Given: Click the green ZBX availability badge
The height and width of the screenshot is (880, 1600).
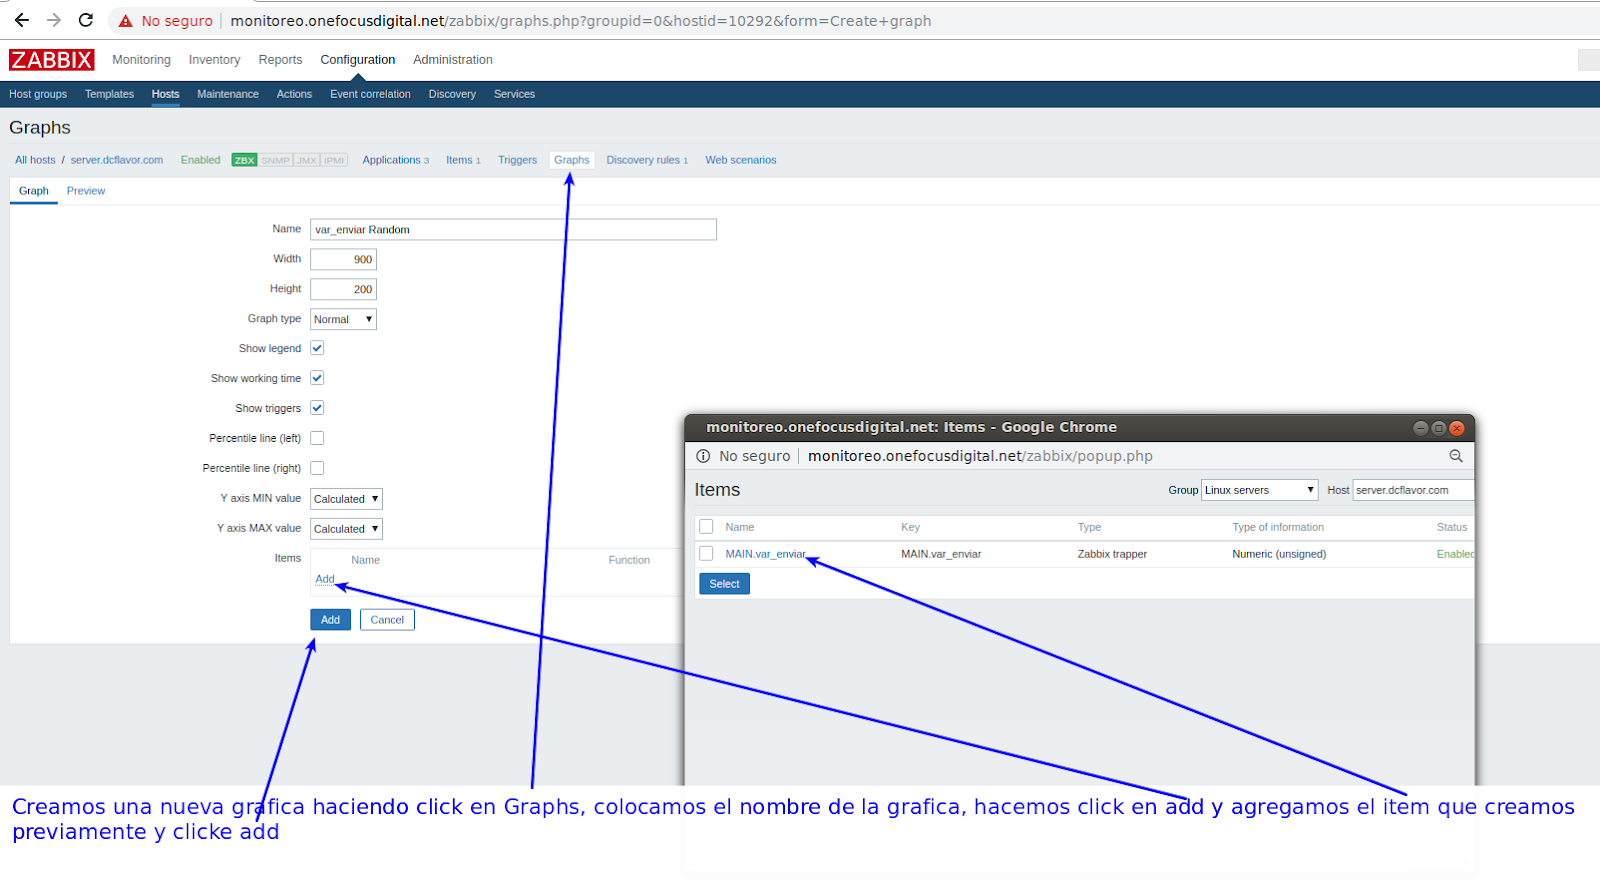Looking at the screenshot, I should click(244, 160).
